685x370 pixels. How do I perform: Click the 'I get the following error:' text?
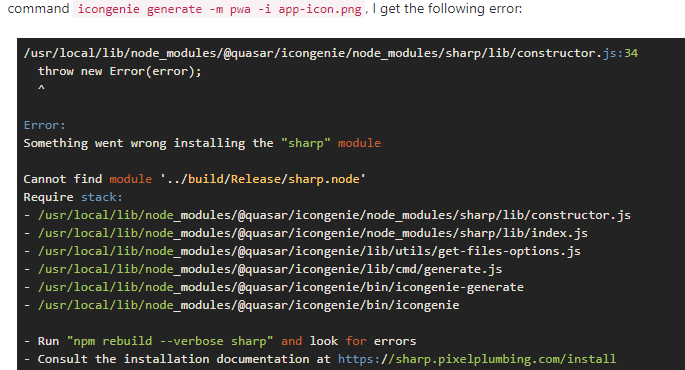tap(447, 9)
